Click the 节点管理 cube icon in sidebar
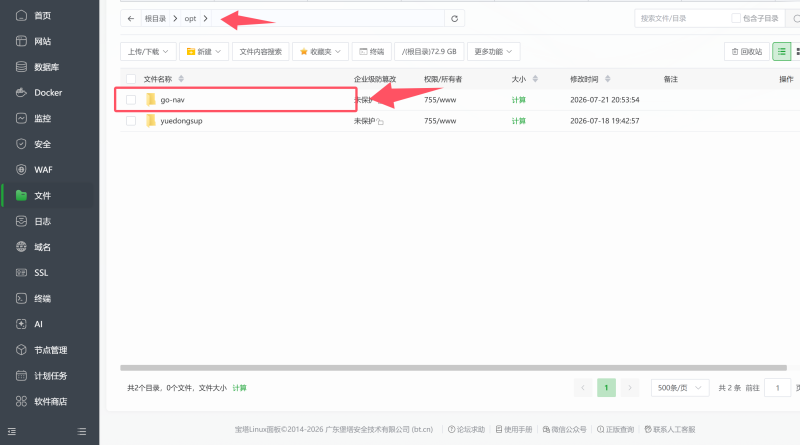The width and height of the screenshot is (800, 445). coord(21,350)
